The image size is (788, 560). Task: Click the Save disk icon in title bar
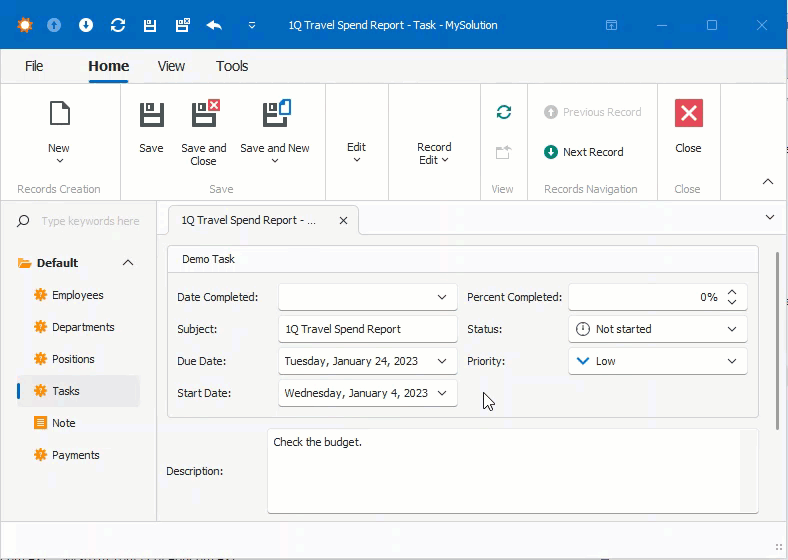pyautogui.click(x=150, y=25)
